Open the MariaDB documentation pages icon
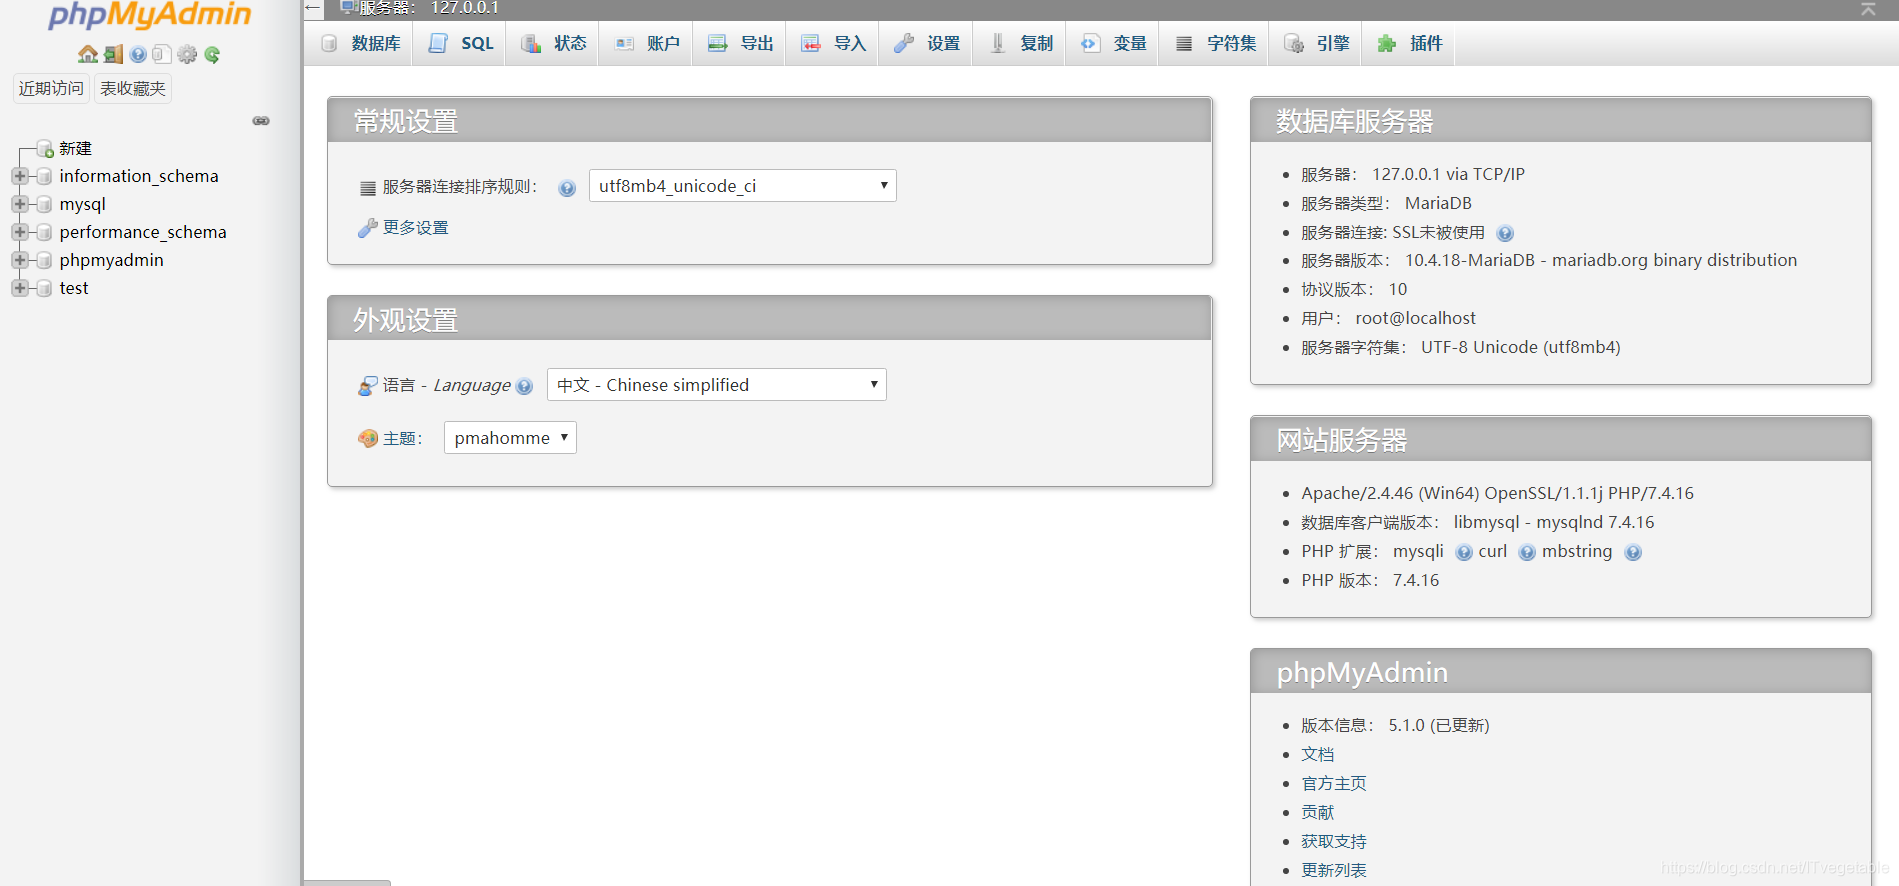1899x886 pixels. click(x=162, y=54)
